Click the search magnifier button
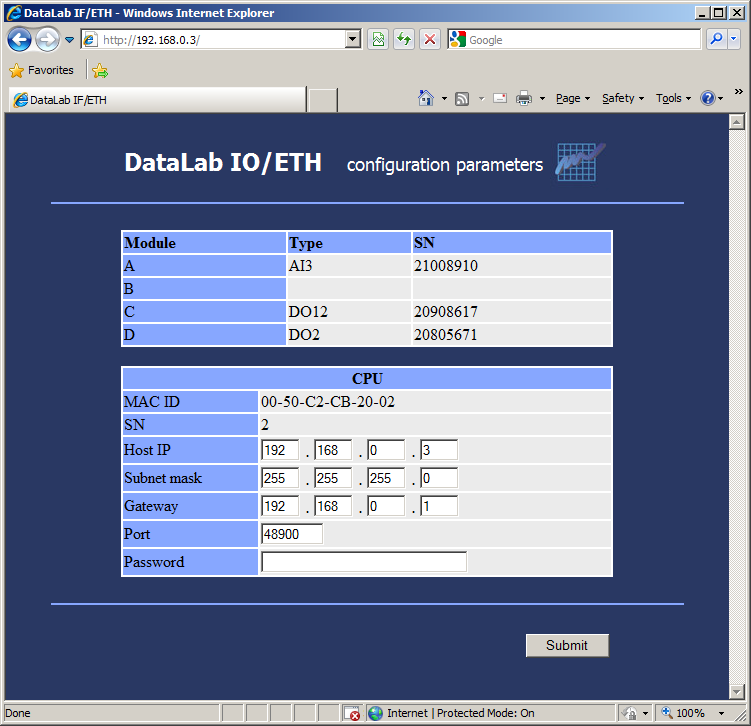This screenshot has width=751, height=726. 716,40
